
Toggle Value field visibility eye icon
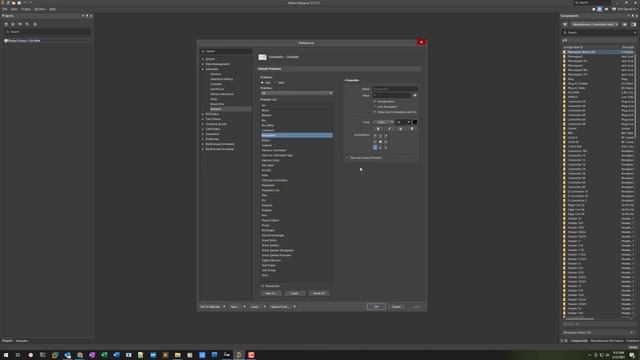tap(415, 96)
